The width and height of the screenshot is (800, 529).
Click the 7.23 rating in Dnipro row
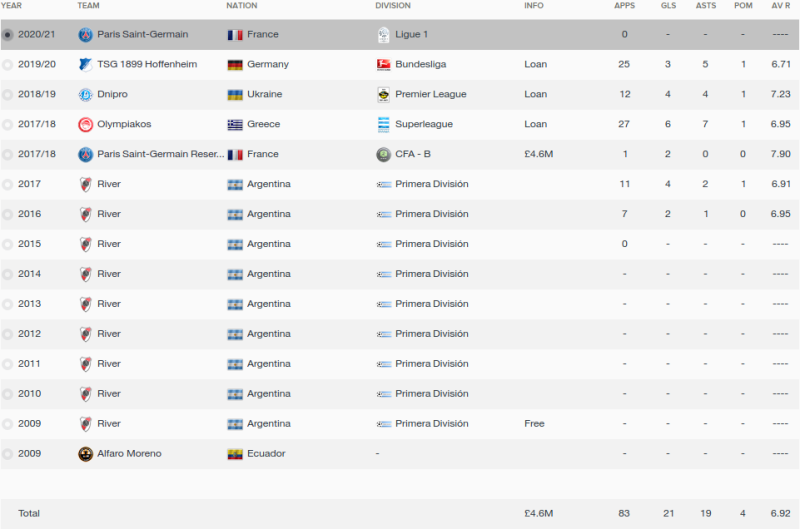point(781,94)
